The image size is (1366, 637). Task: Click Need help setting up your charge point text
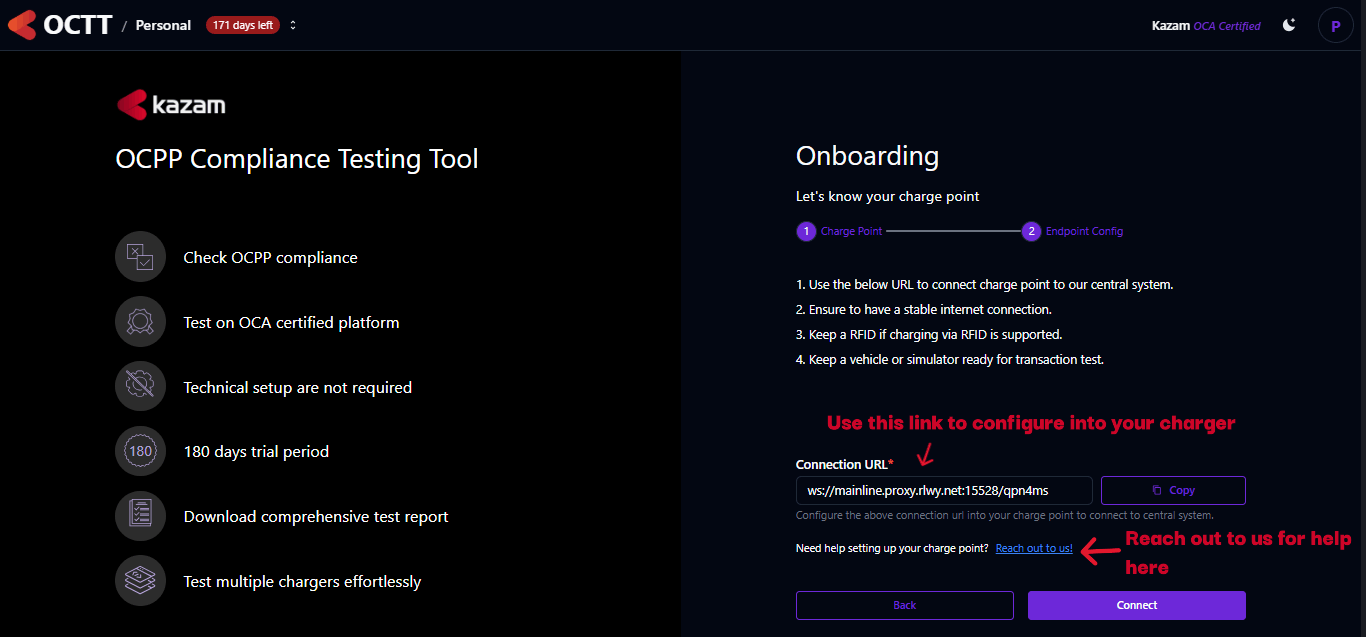tap(892, 548)
